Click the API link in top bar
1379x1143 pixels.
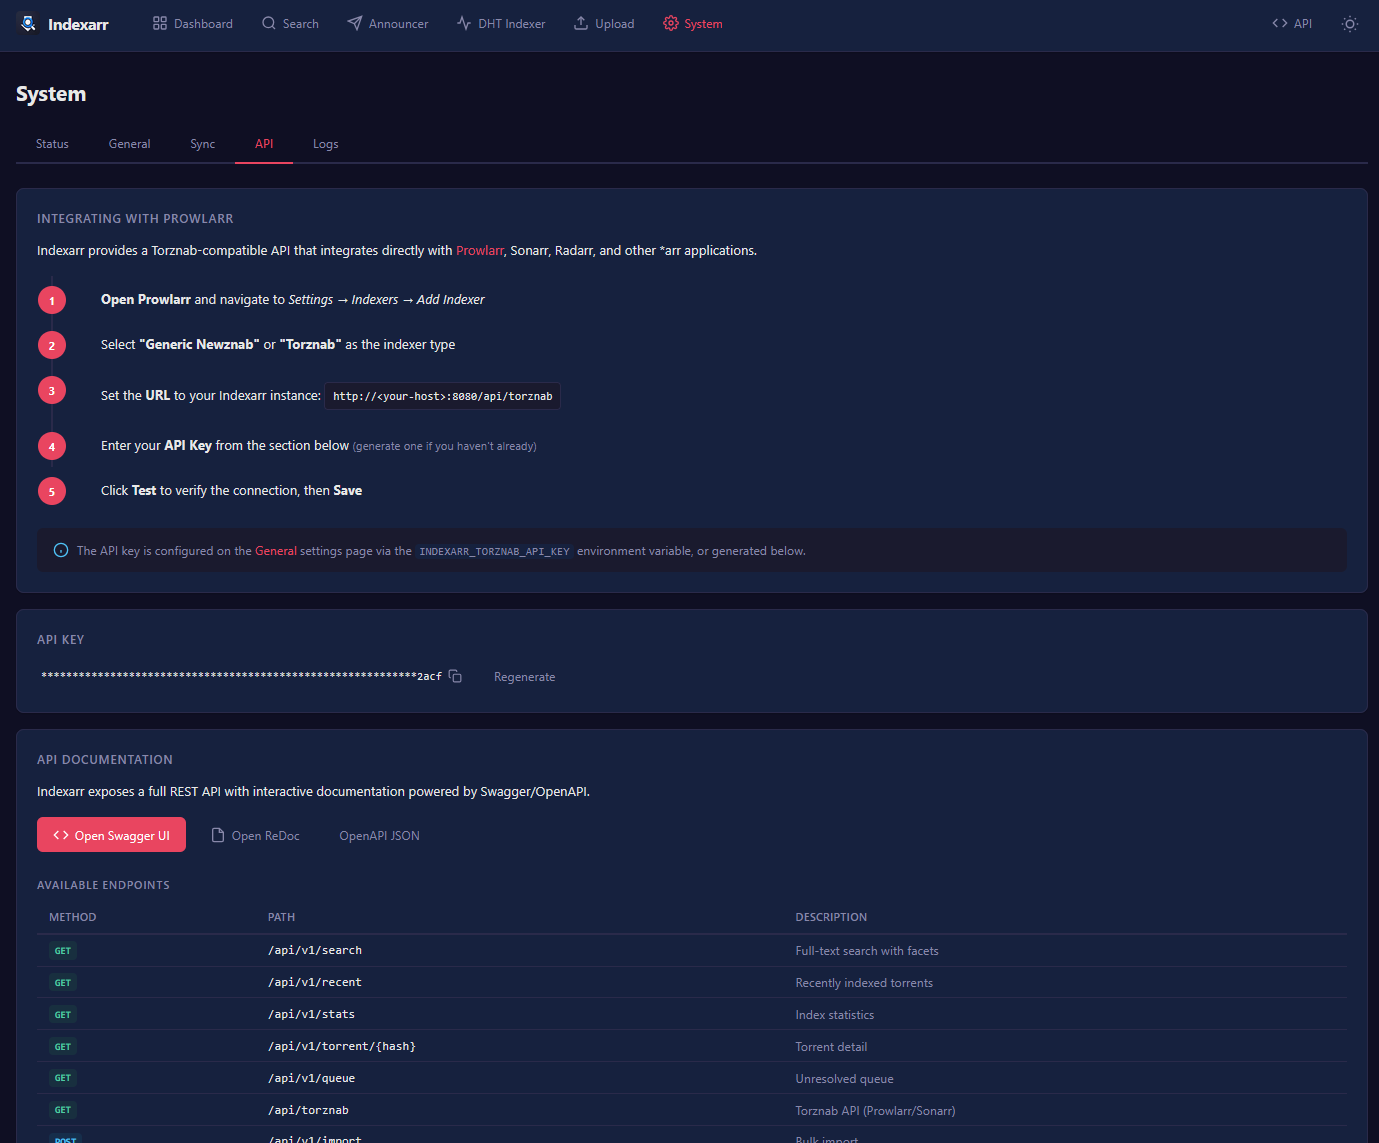1292,23
